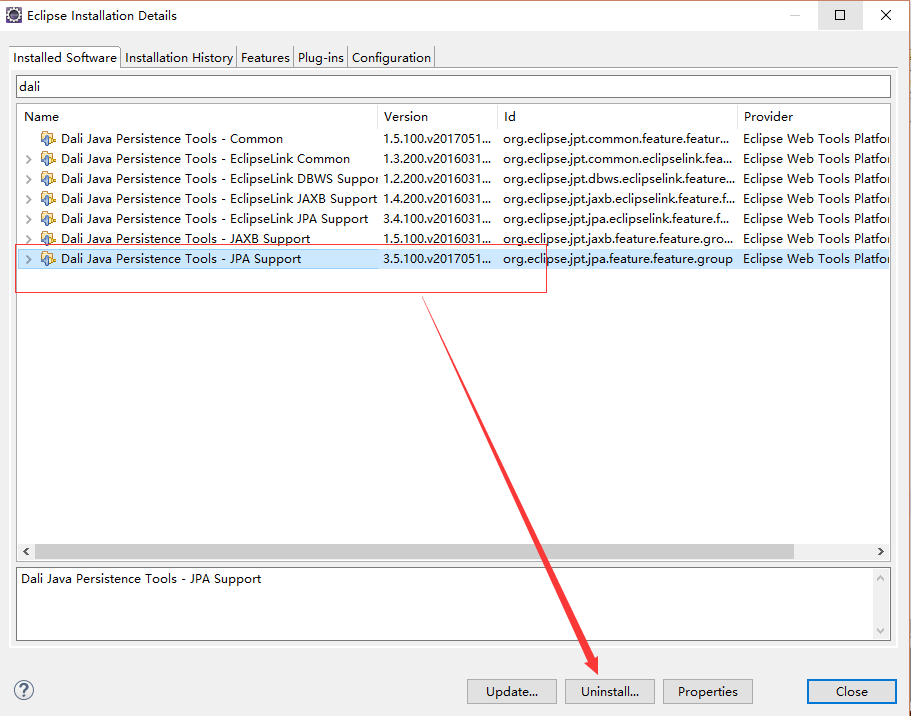The height and width of the screenshot is (716, 911).
Task: Sort by the Name column header
Action: click(198, 117)
